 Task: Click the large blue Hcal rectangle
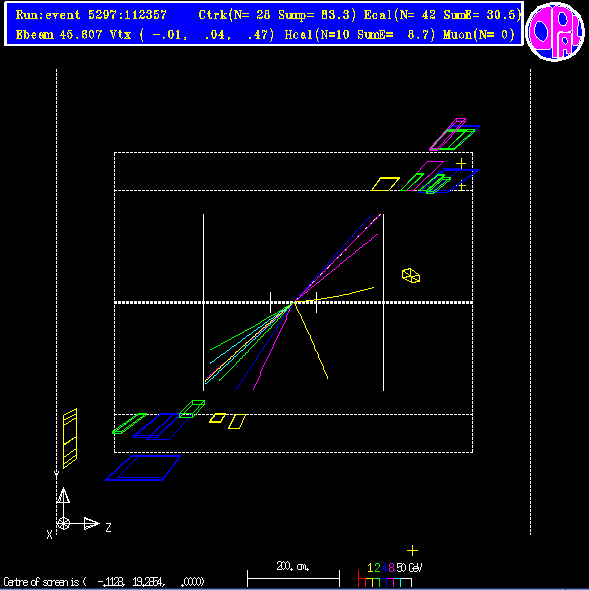click(143, 468)
